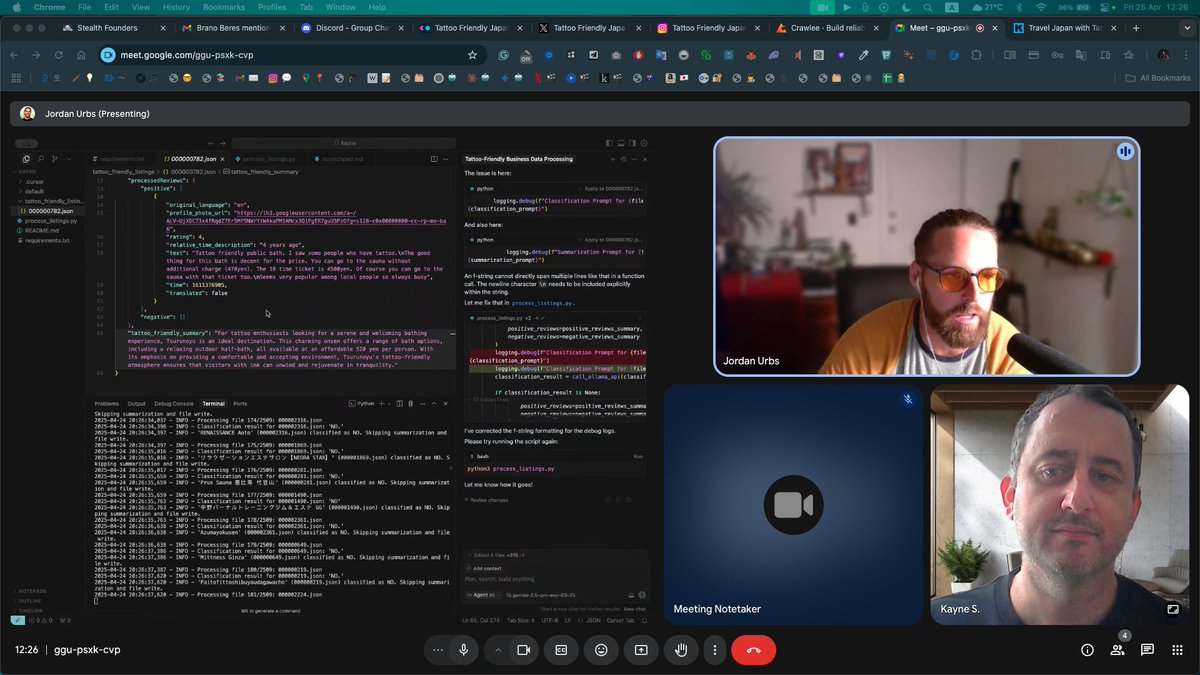Screen dimensions: 1200x675
Task: Switch to the X Tattoo Friendly Japan tab
Action: coord(590,28)
